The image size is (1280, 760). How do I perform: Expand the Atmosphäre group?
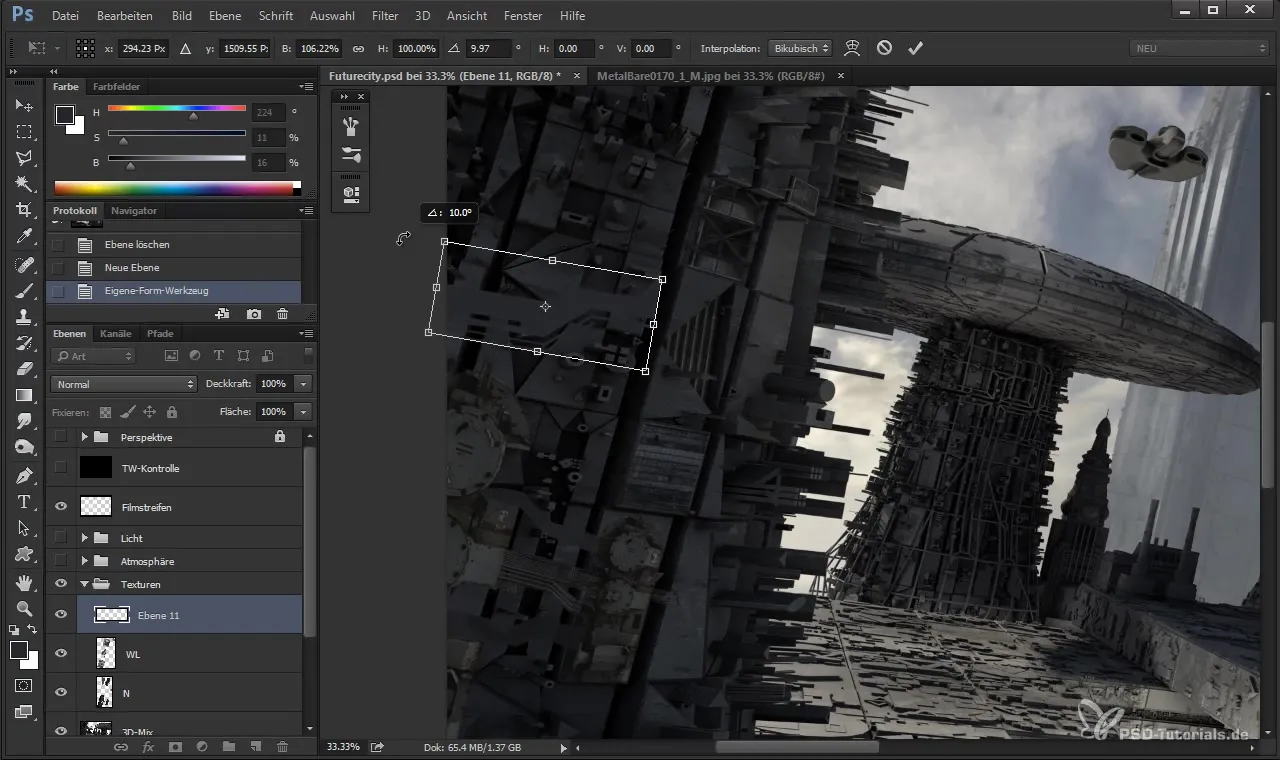click(85, 561)
